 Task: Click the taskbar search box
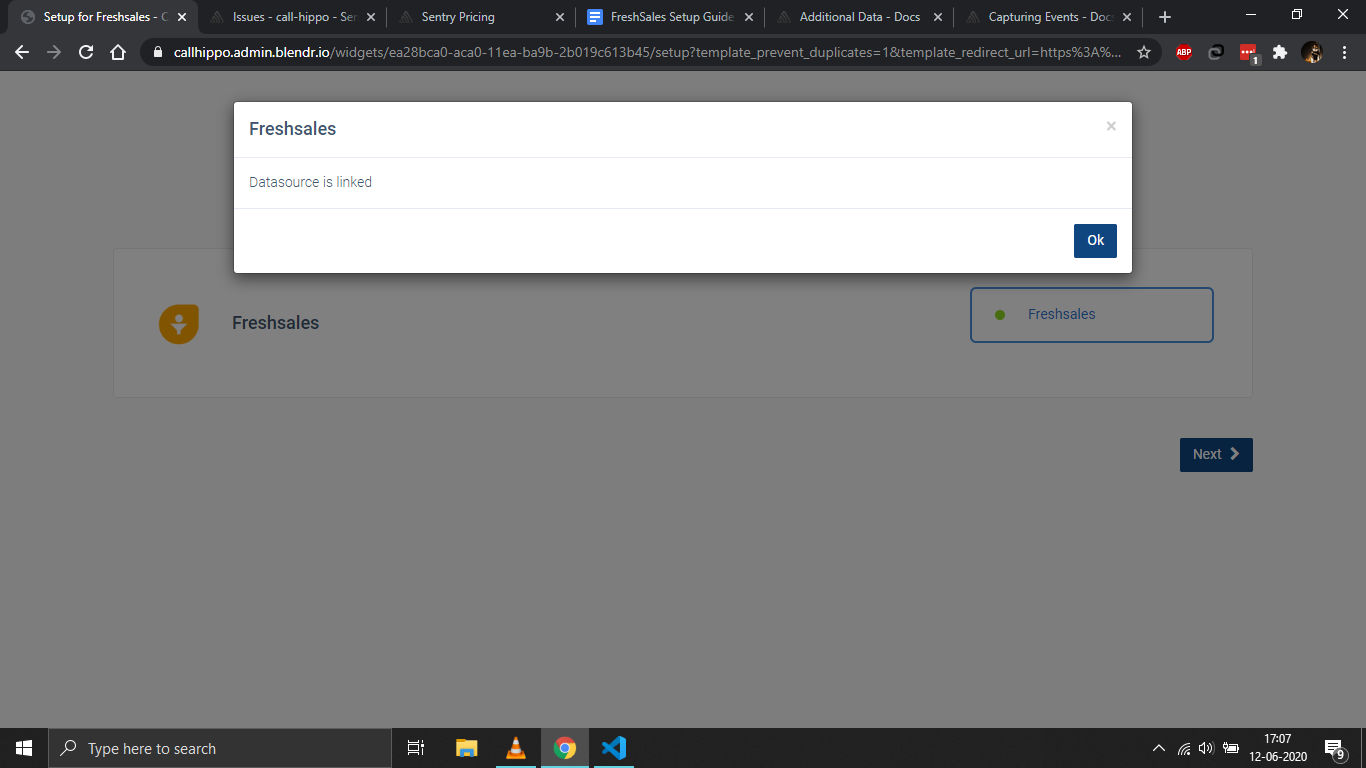pyautogui.click(x=220, y=748)
